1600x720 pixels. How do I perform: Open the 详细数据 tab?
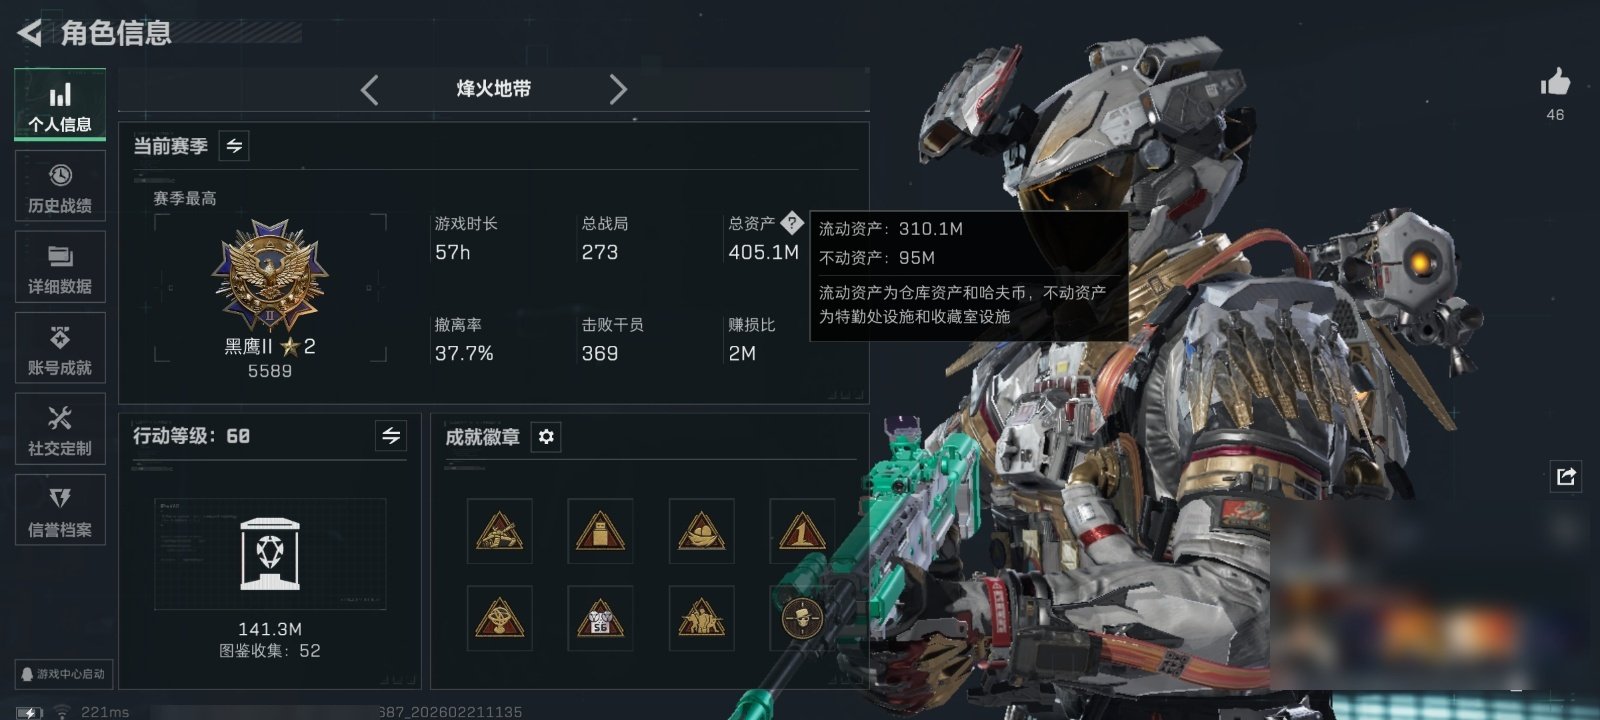60,267
